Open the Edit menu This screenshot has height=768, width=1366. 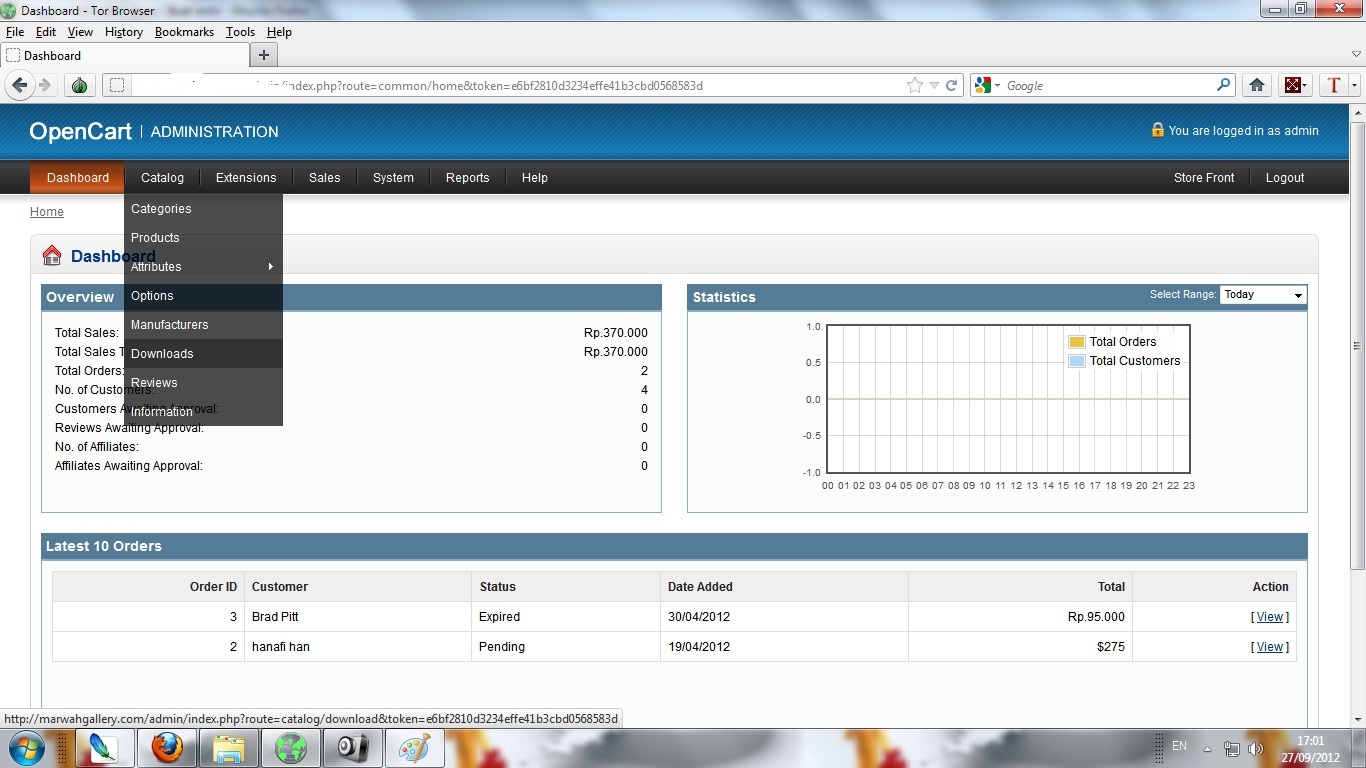(x=46, y=32)
